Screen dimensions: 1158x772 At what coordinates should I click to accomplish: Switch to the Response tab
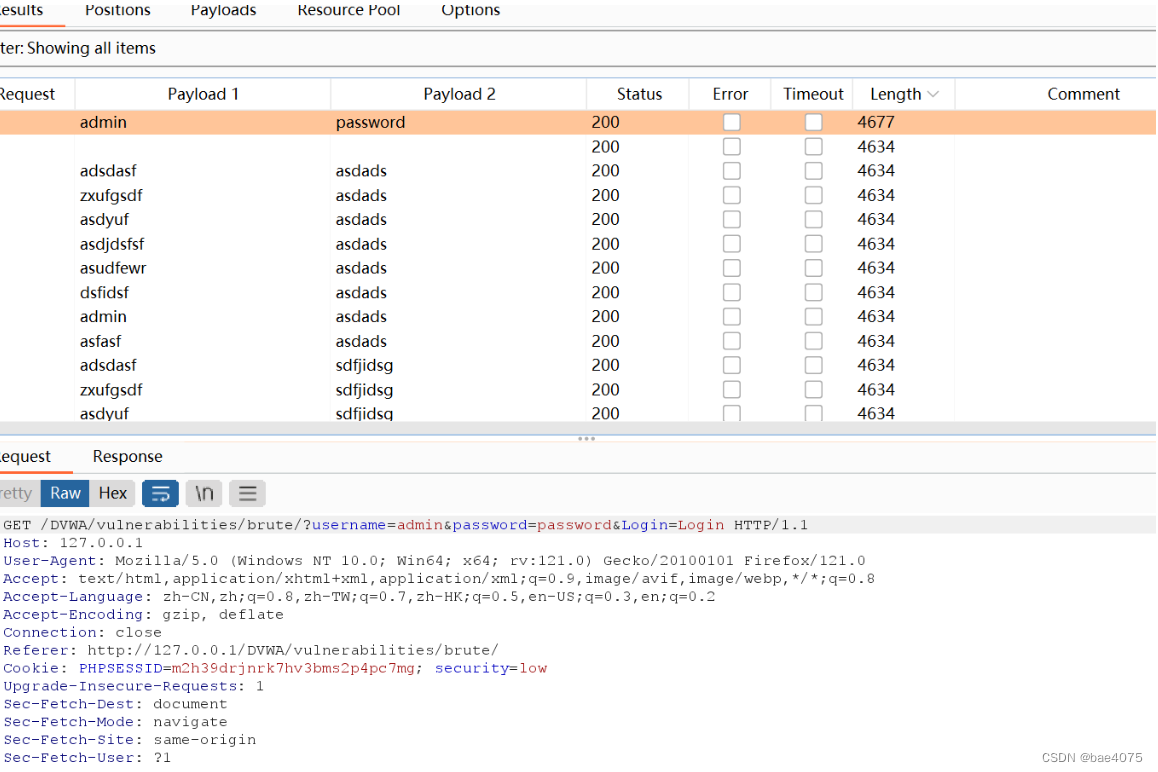point(127,457)
